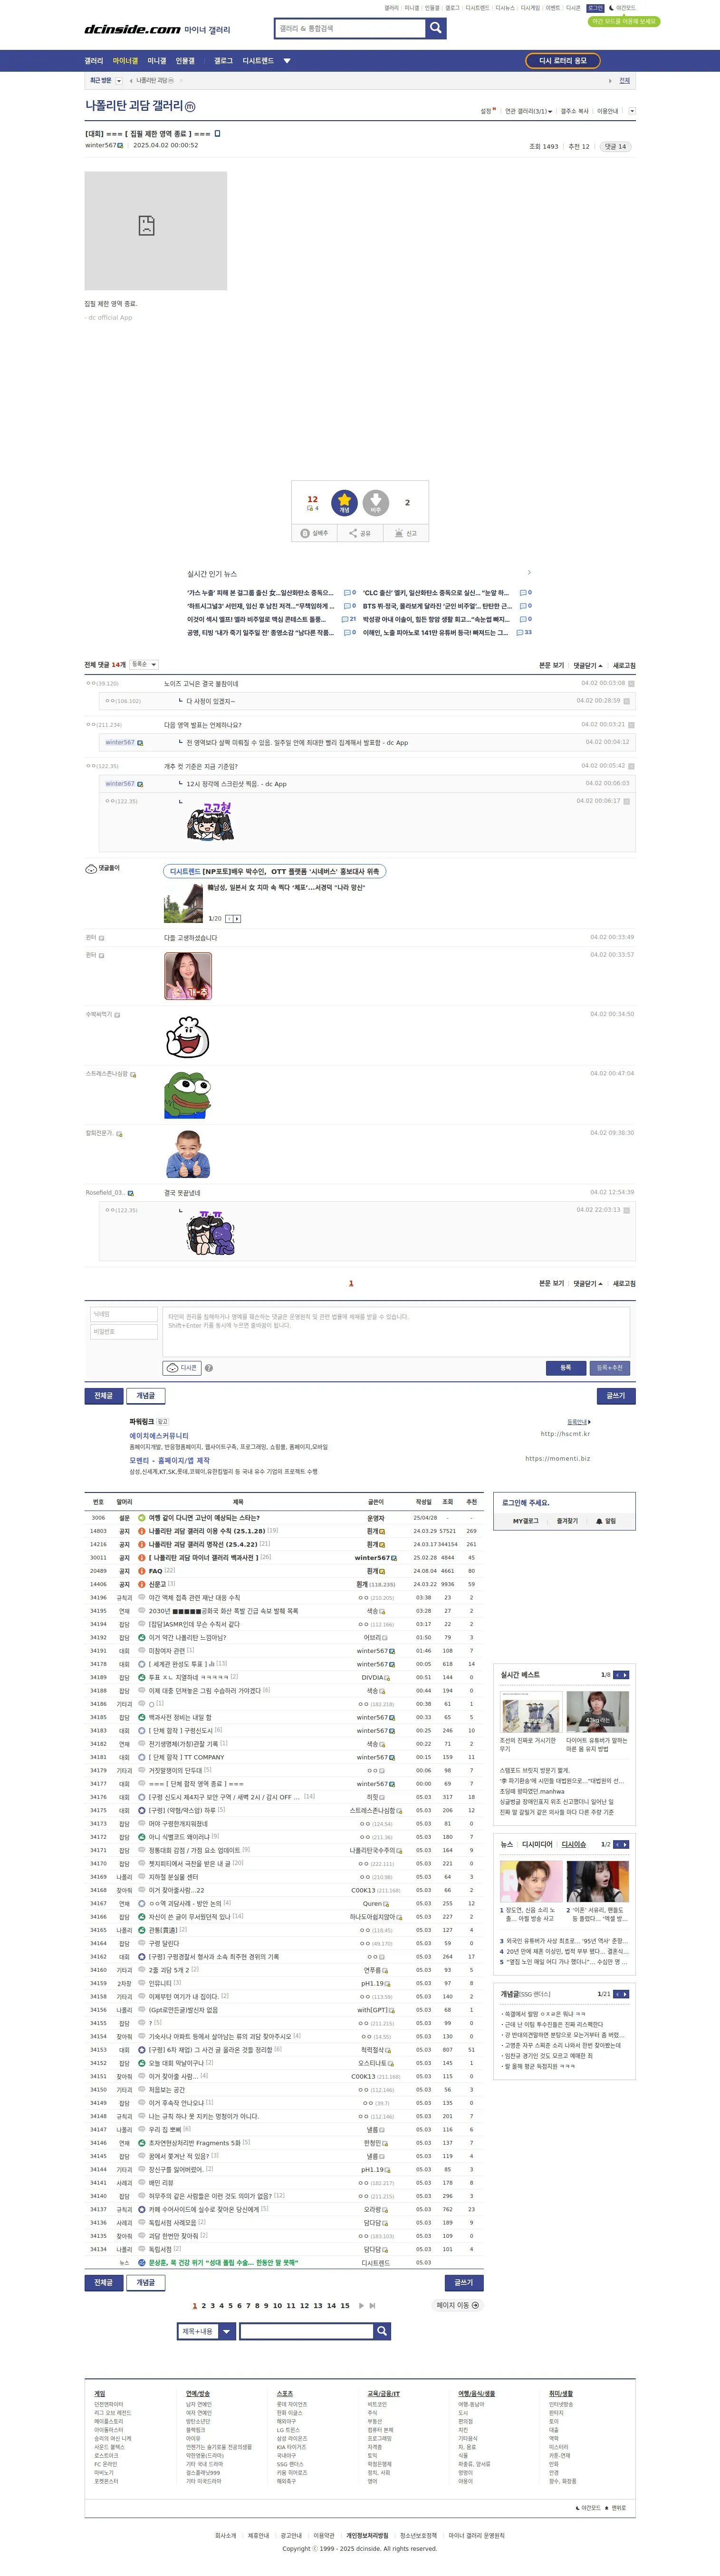Image resolution: width=720 pixels, height=2576 pixels.
Task: Click http://hscmt.kr power link
Action: pos(565,1434)
